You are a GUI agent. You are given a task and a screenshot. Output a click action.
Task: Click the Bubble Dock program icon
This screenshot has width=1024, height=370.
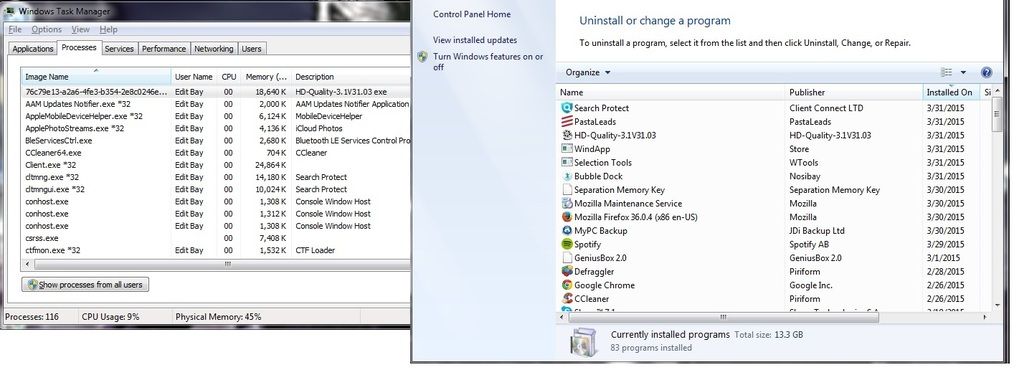point(567,176)
